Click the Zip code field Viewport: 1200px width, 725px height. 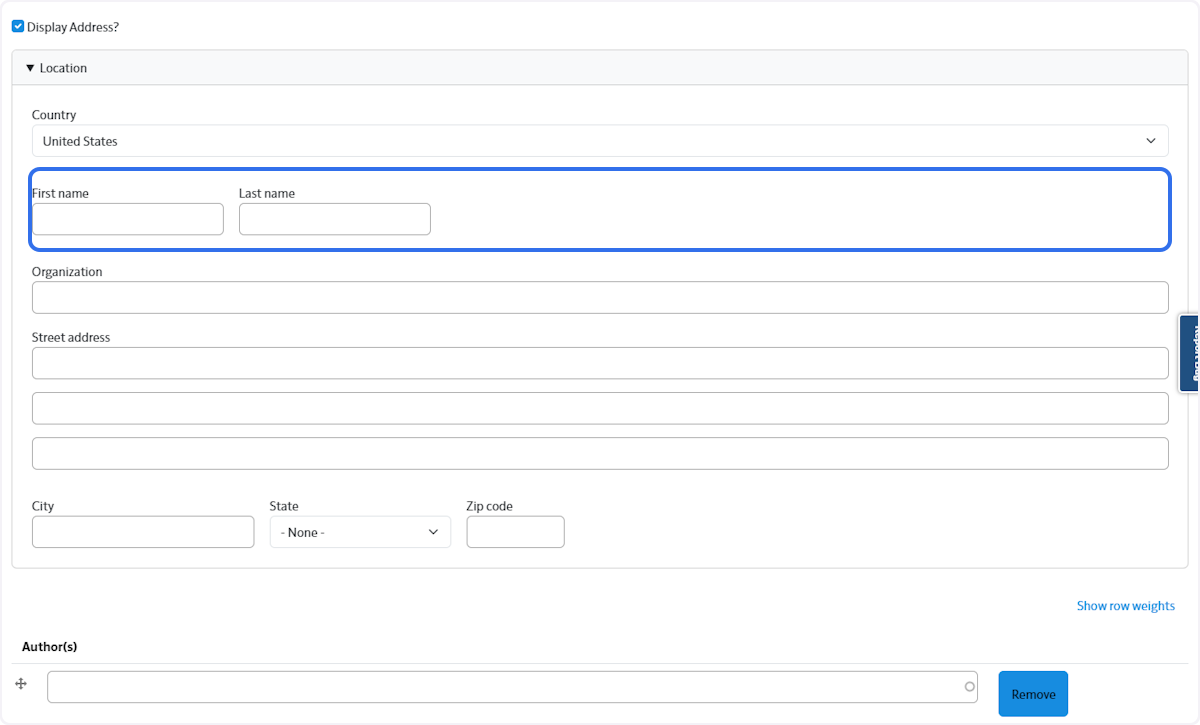(516, 532)
